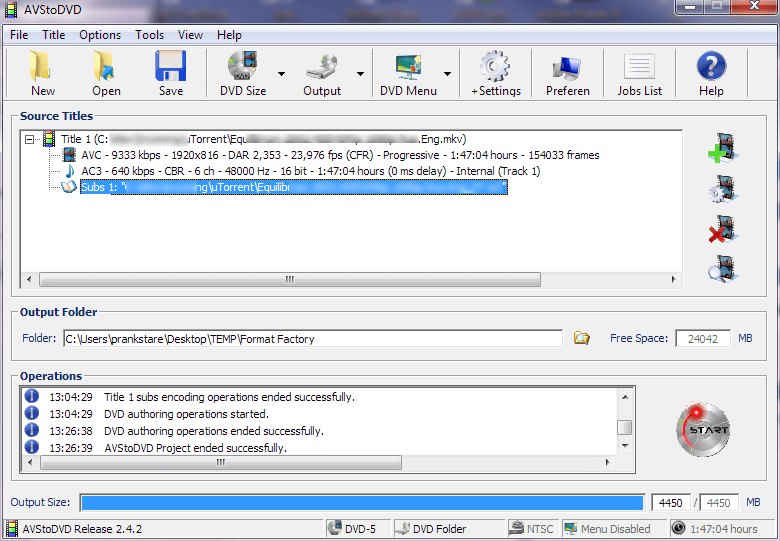
Task: Click Source Titles scroll right arrow
Action: click(x=674, y=279)
